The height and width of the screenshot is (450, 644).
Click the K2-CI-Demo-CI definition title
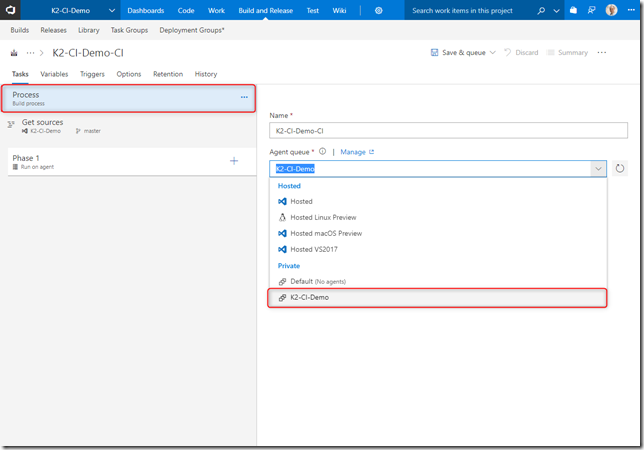[x=88, y=53]
